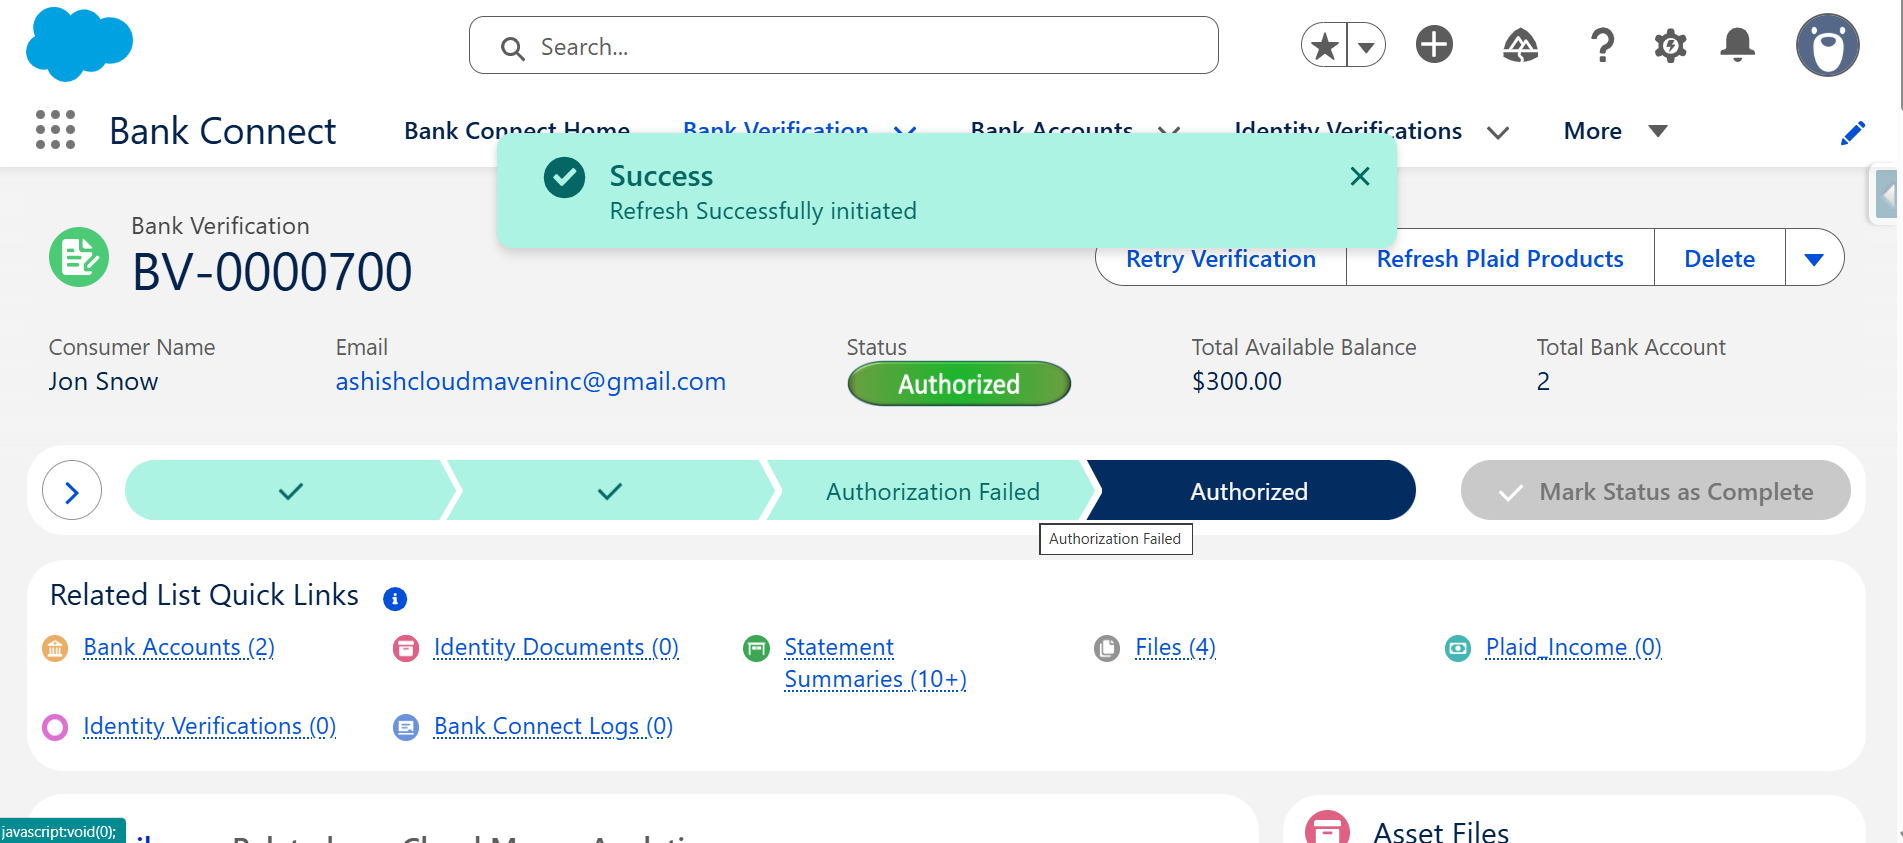The height and width of the screenshot is (843, 1903).
Task: Select the first completed path stage
Action: pos(290,491)
